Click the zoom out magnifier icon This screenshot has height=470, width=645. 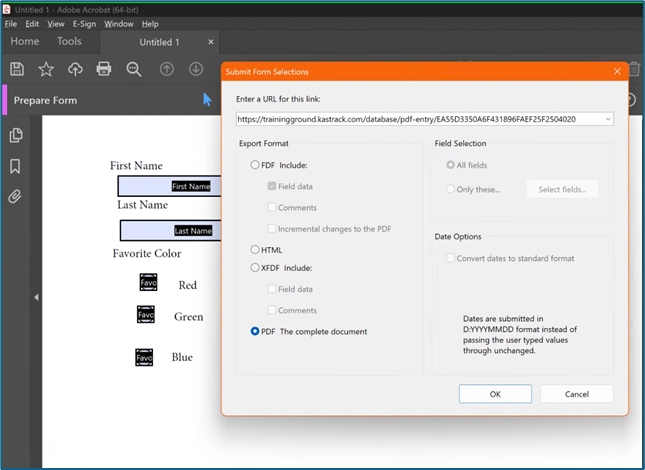pos(134,69)
